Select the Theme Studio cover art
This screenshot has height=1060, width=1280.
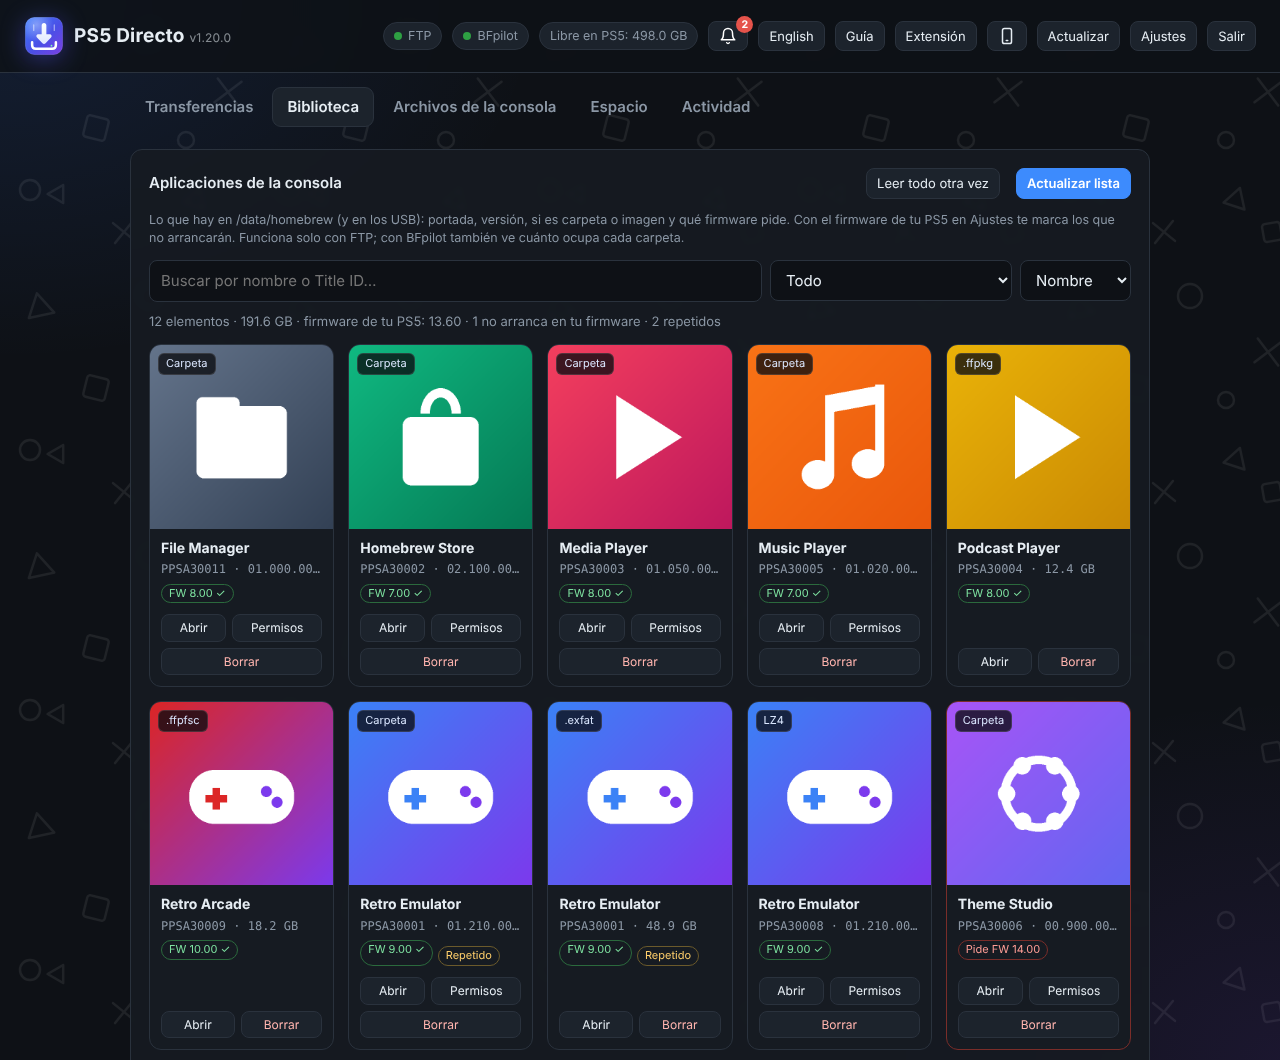tap(1038, 794)
